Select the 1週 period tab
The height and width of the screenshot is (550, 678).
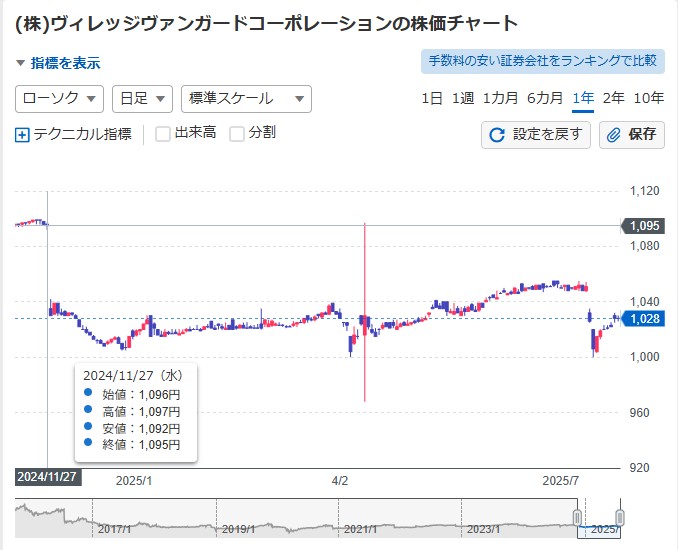coord(463,99)
